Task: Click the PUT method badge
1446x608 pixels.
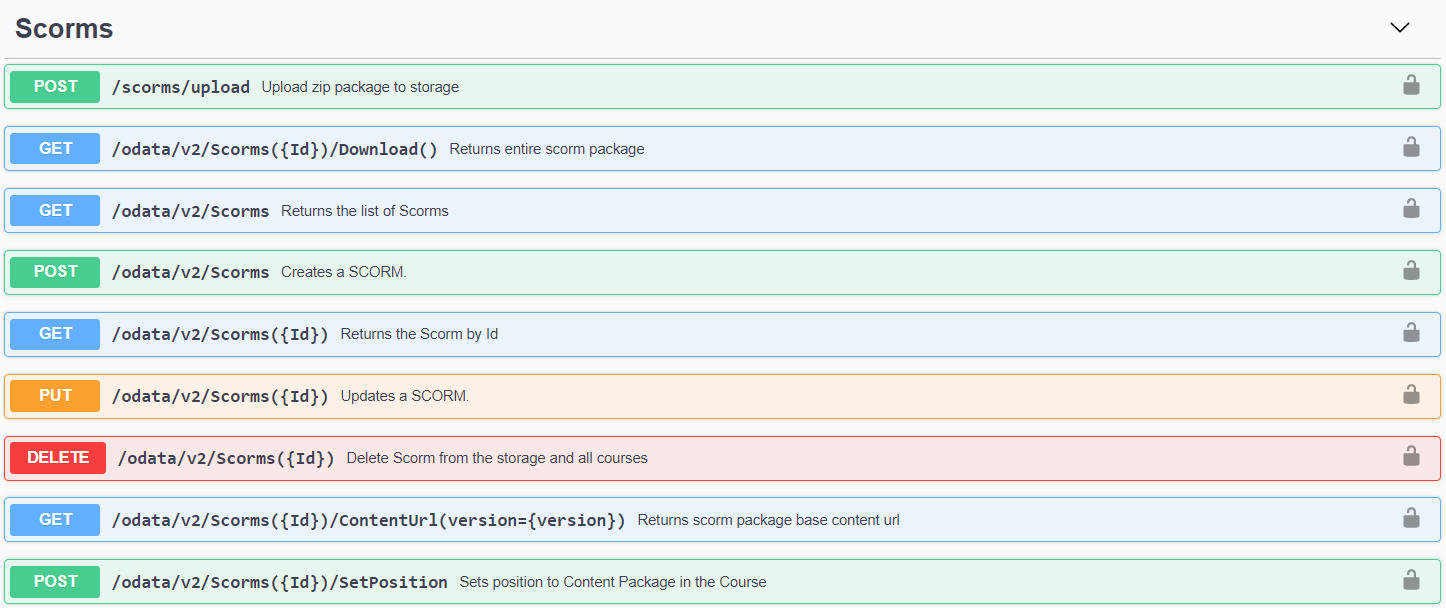Action: click(55, 396)
